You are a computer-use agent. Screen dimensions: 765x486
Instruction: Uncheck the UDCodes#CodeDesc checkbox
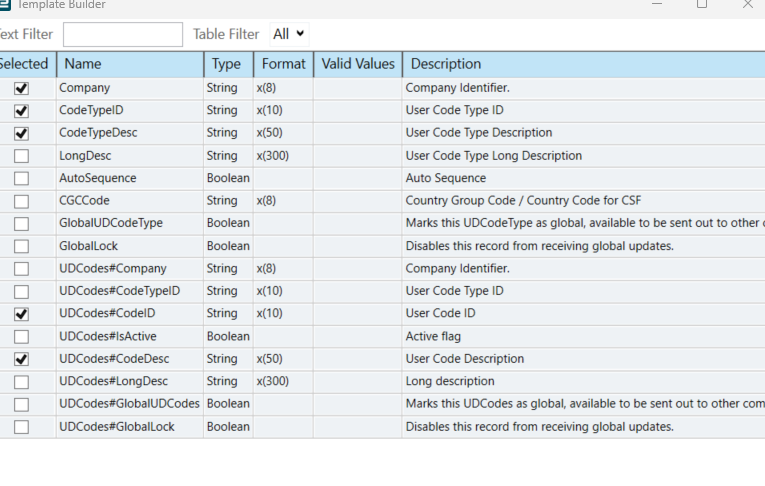(x=21, y=359)
